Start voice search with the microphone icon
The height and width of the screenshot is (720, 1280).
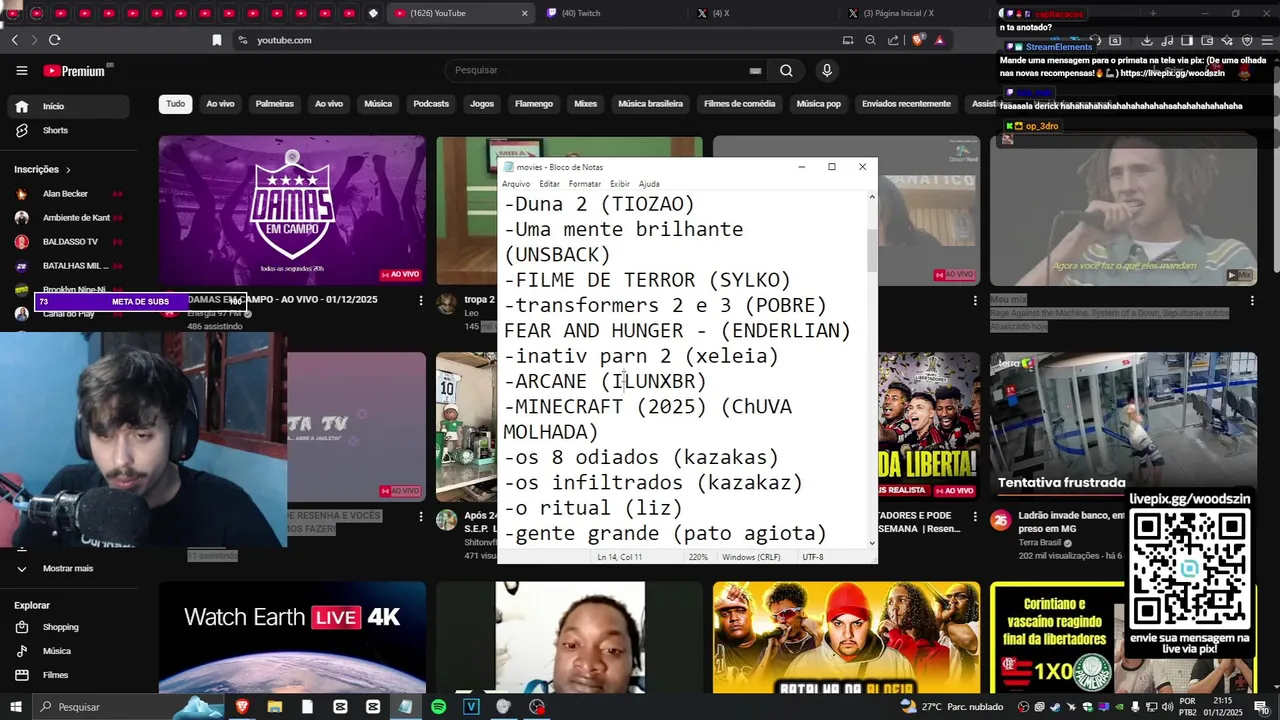[826, 70]
